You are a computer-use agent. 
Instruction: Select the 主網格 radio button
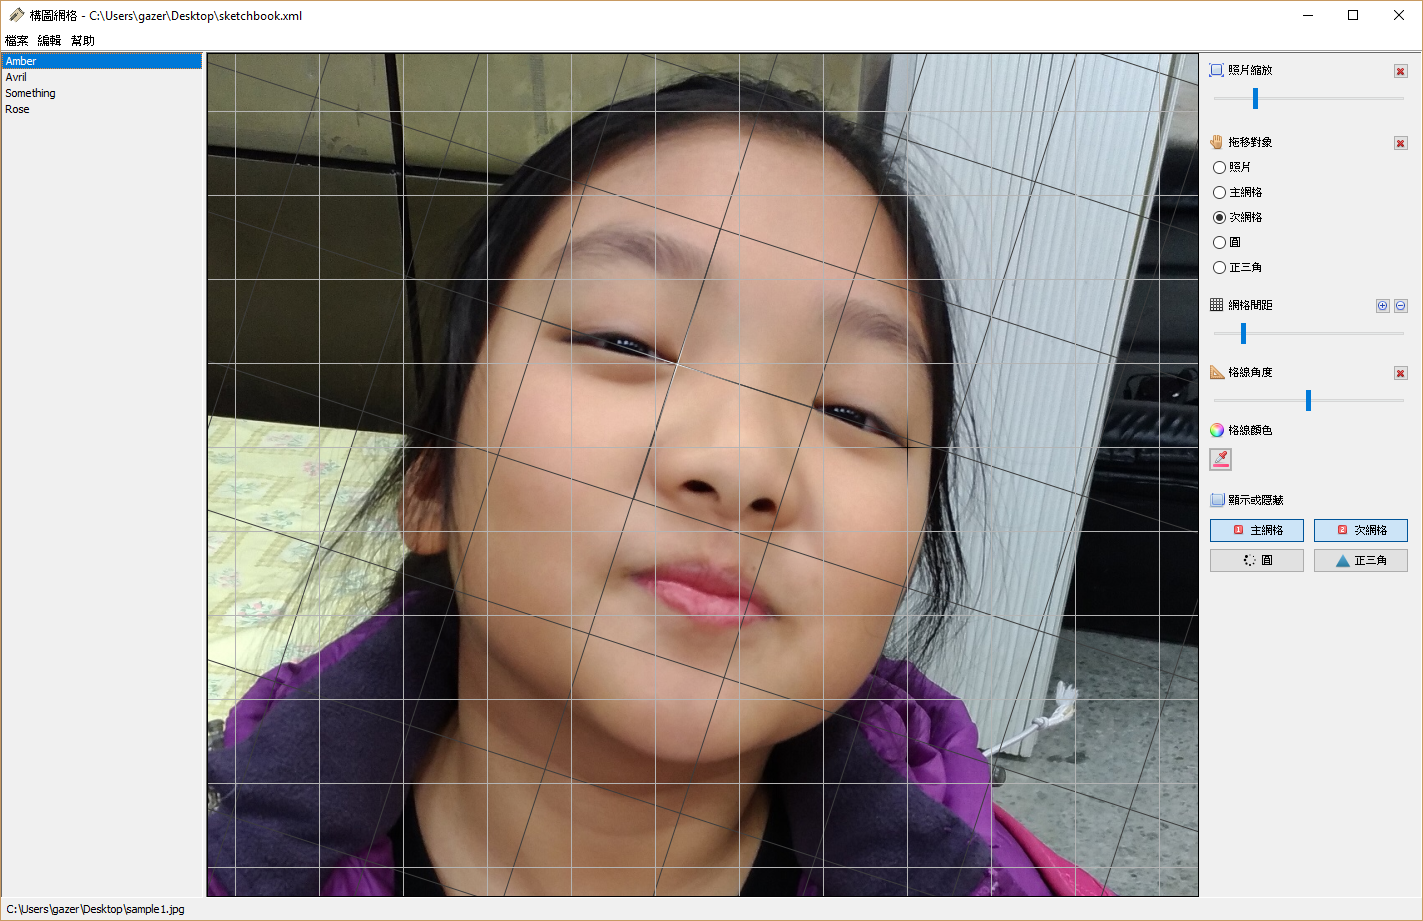pos(1219,192)
